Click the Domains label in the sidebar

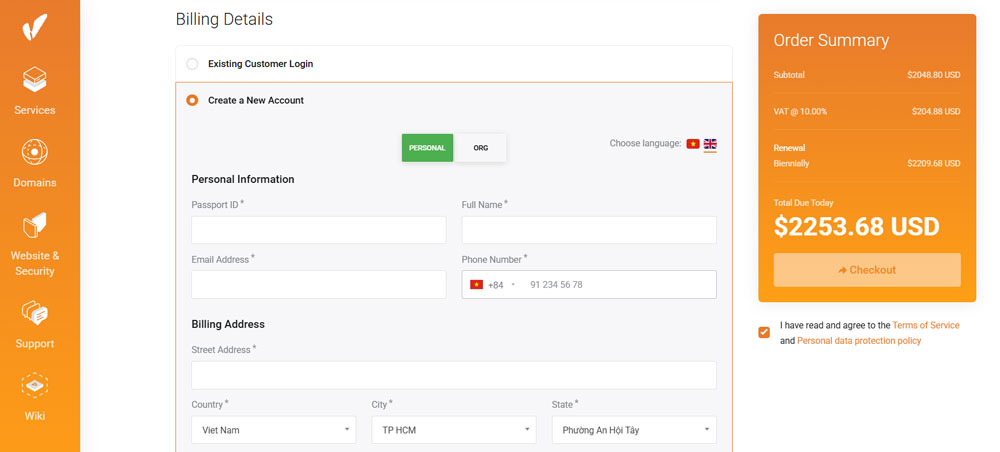pyautogui.click(x=34, y=182)
